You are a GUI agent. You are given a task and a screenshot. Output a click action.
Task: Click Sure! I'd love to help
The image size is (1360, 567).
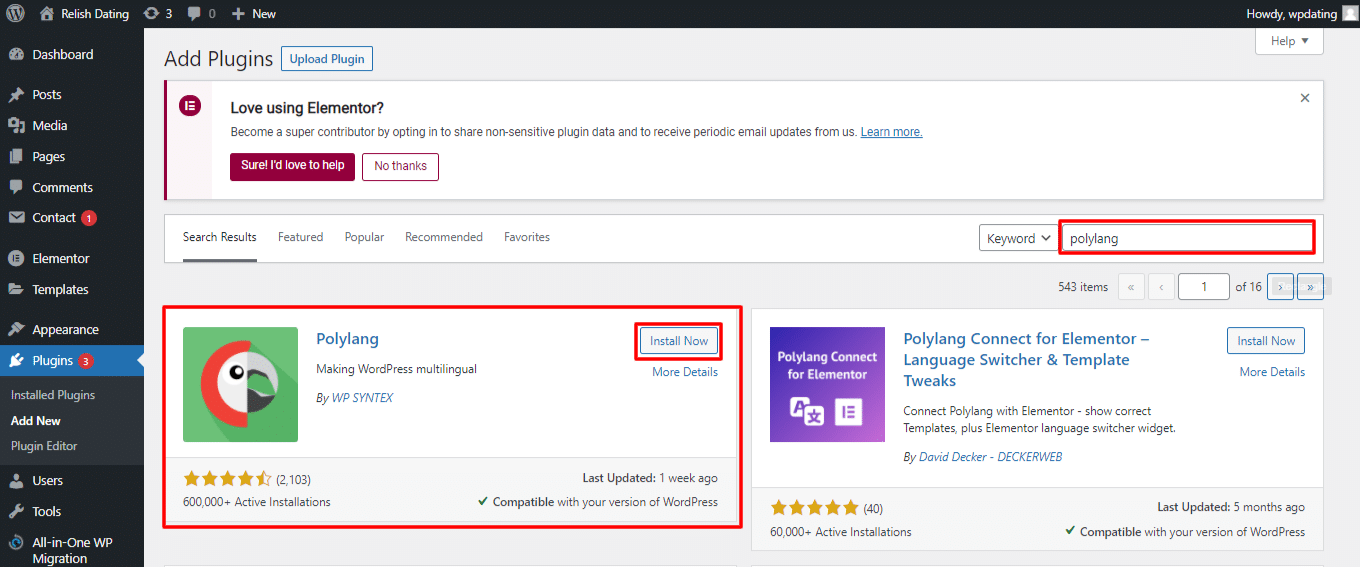point(292,166)
